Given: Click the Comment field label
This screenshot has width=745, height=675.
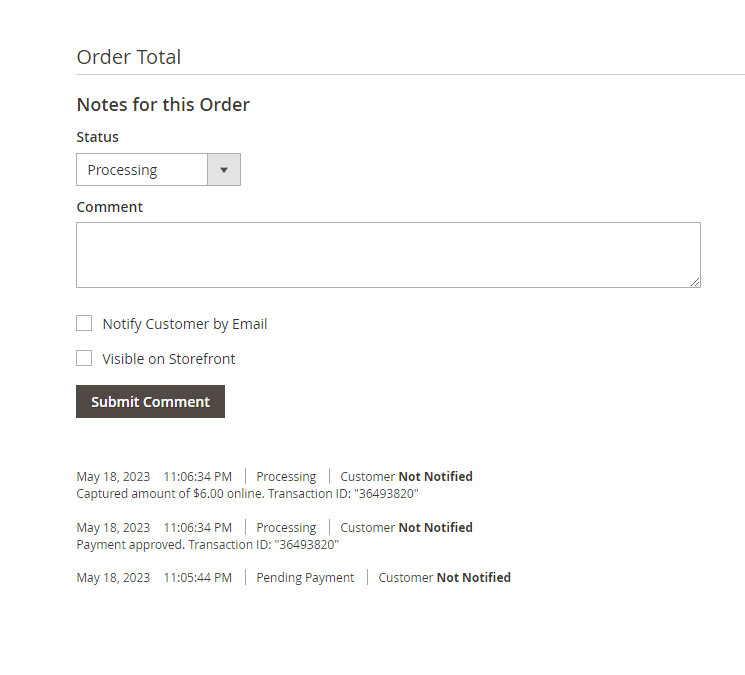Looking at the screenshot, I should (x=110, y=207).
